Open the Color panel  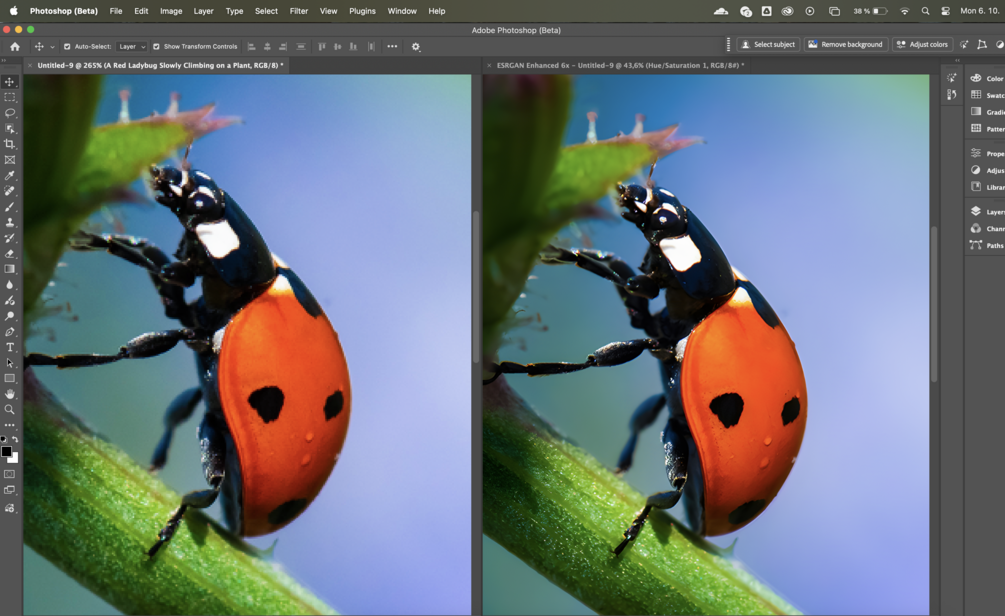[x=986, y=78]
